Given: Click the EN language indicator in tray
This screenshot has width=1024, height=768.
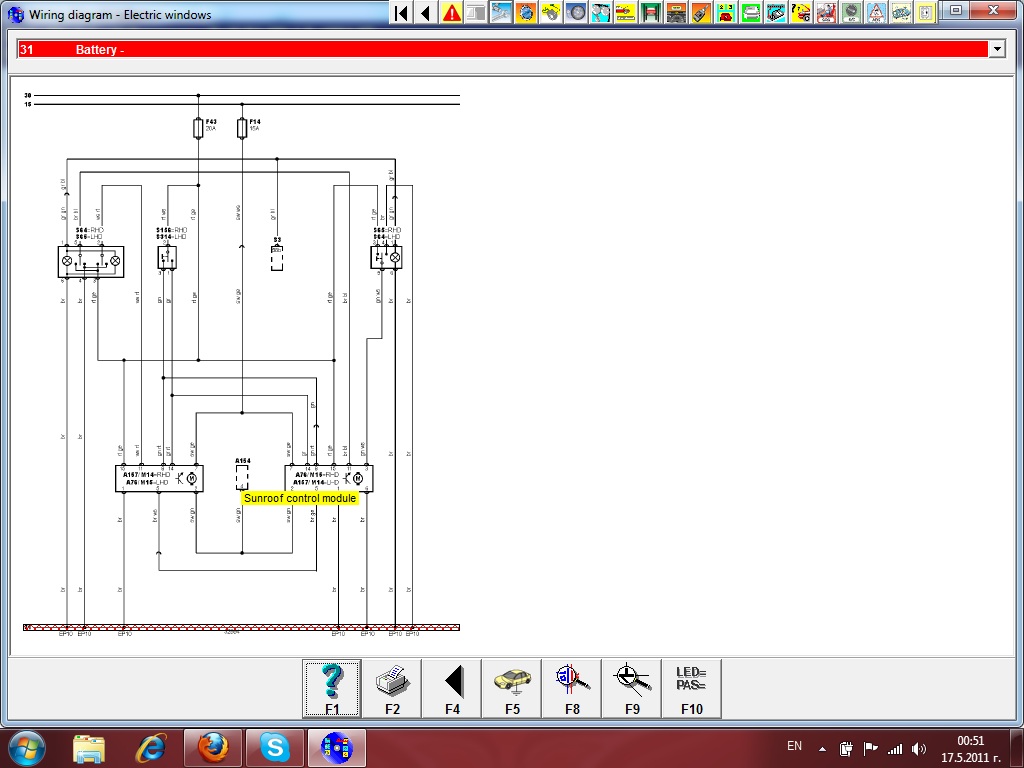Looking at the screenshot, I should click(x=794, y=746).
